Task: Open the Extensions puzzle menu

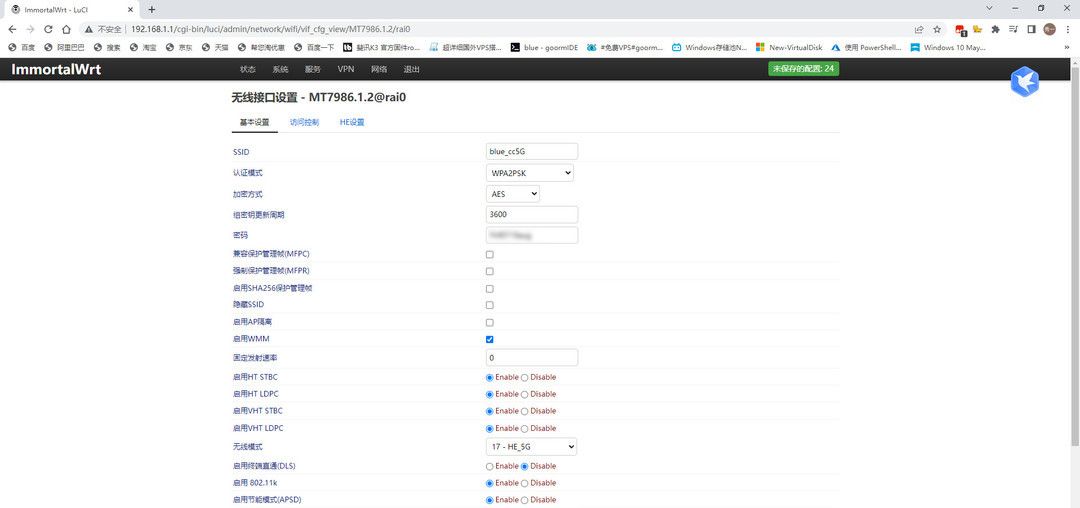Action: click(995, 30)
